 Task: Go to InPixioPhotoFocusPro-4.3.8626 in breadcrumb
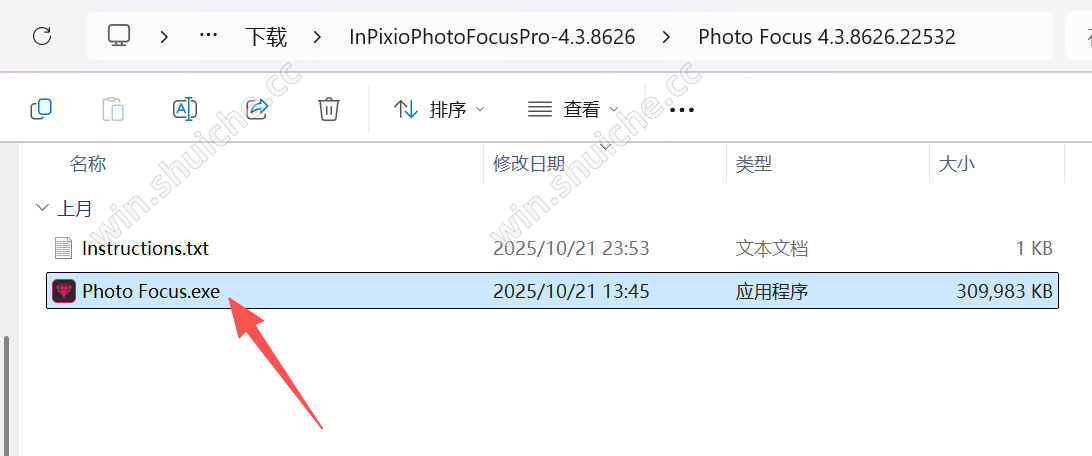pos(492,36)
